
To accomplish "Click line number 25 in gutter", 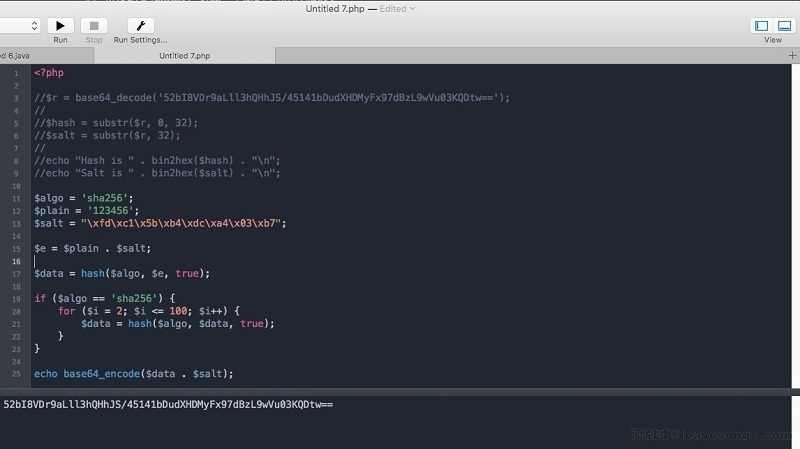I will (16, 373).
